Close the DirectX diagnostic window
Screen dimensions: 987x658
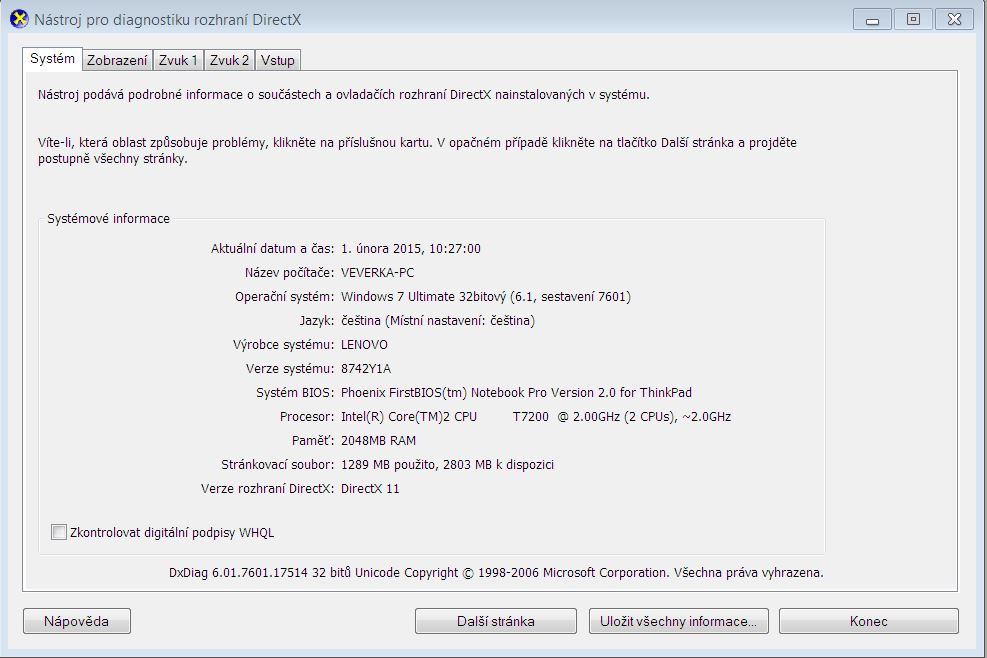tap(955, 20)
